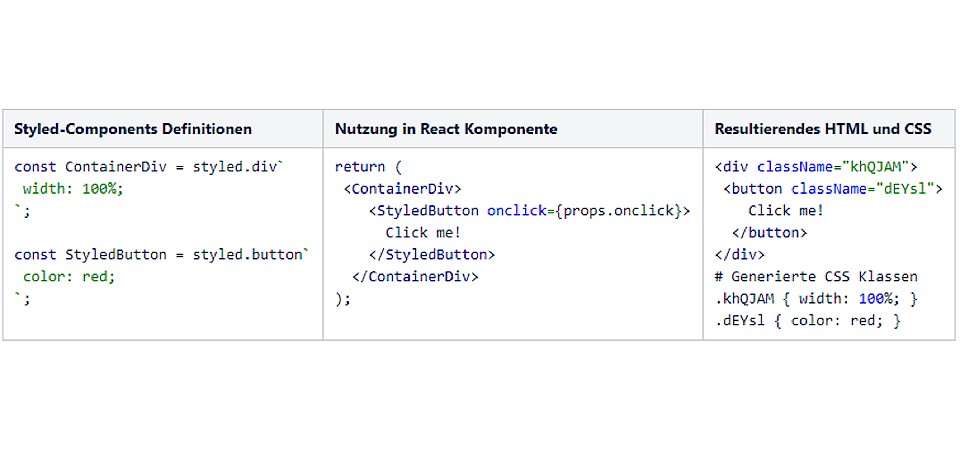Click the 'const ContainerDiv = styled.div' line

coord(149,166)
